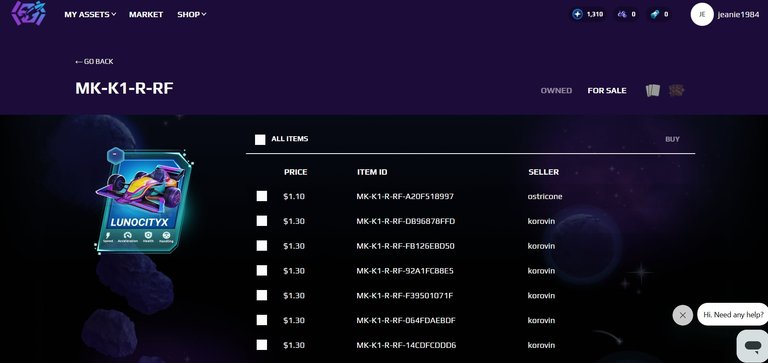Expand the SHOP dropdown menu
Viewport: 768px width, 363px height.
click(x=192, y=14)
